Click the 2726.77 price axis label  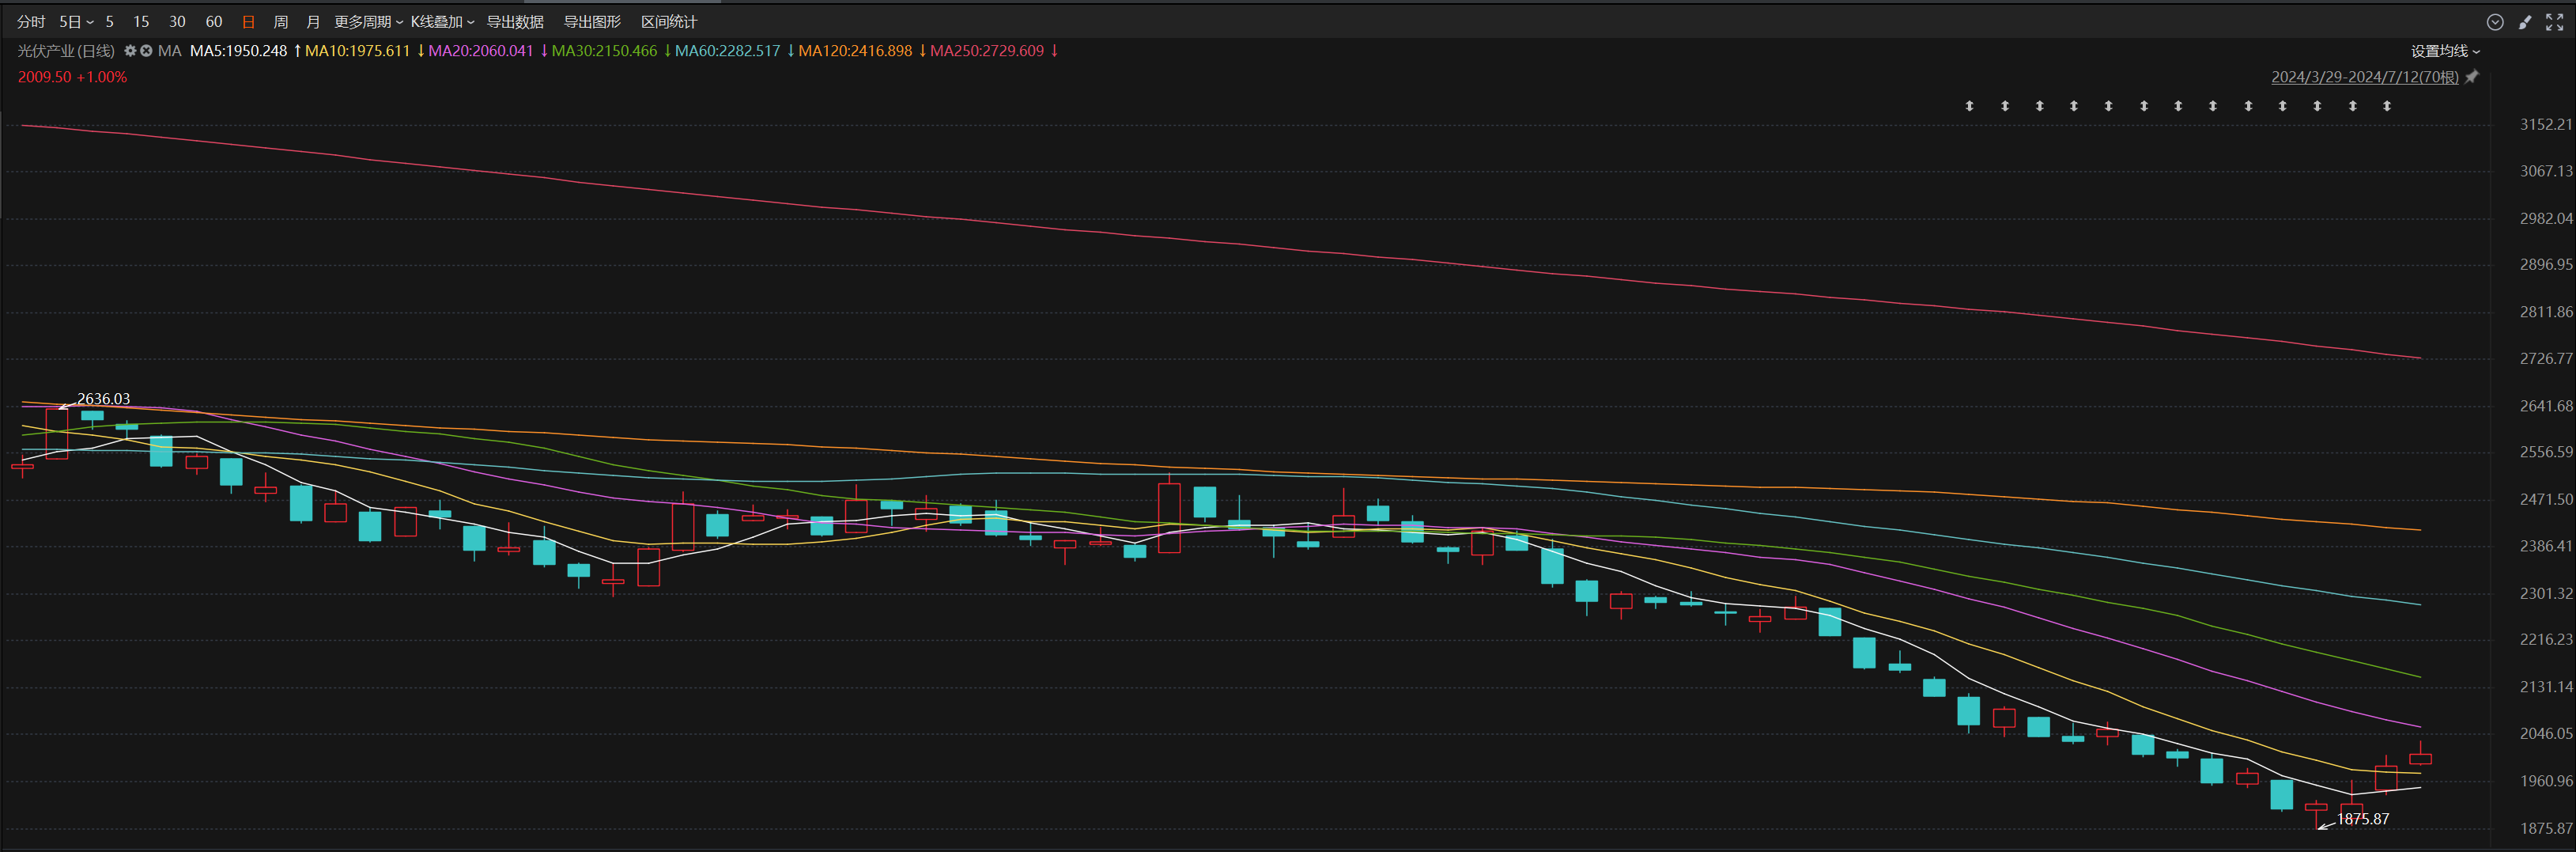(2546, 358)
